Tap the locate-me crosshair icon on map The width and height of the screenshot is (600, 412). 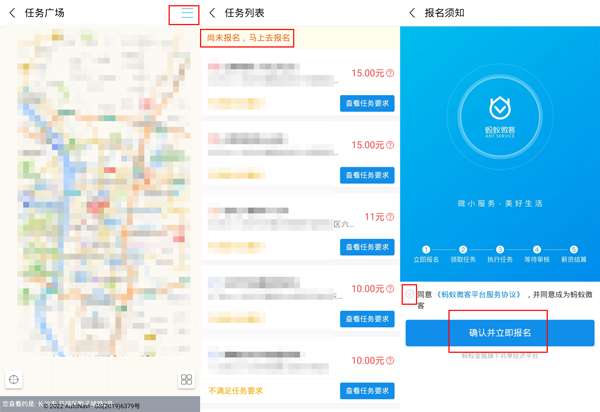click(x=13, y=379)
